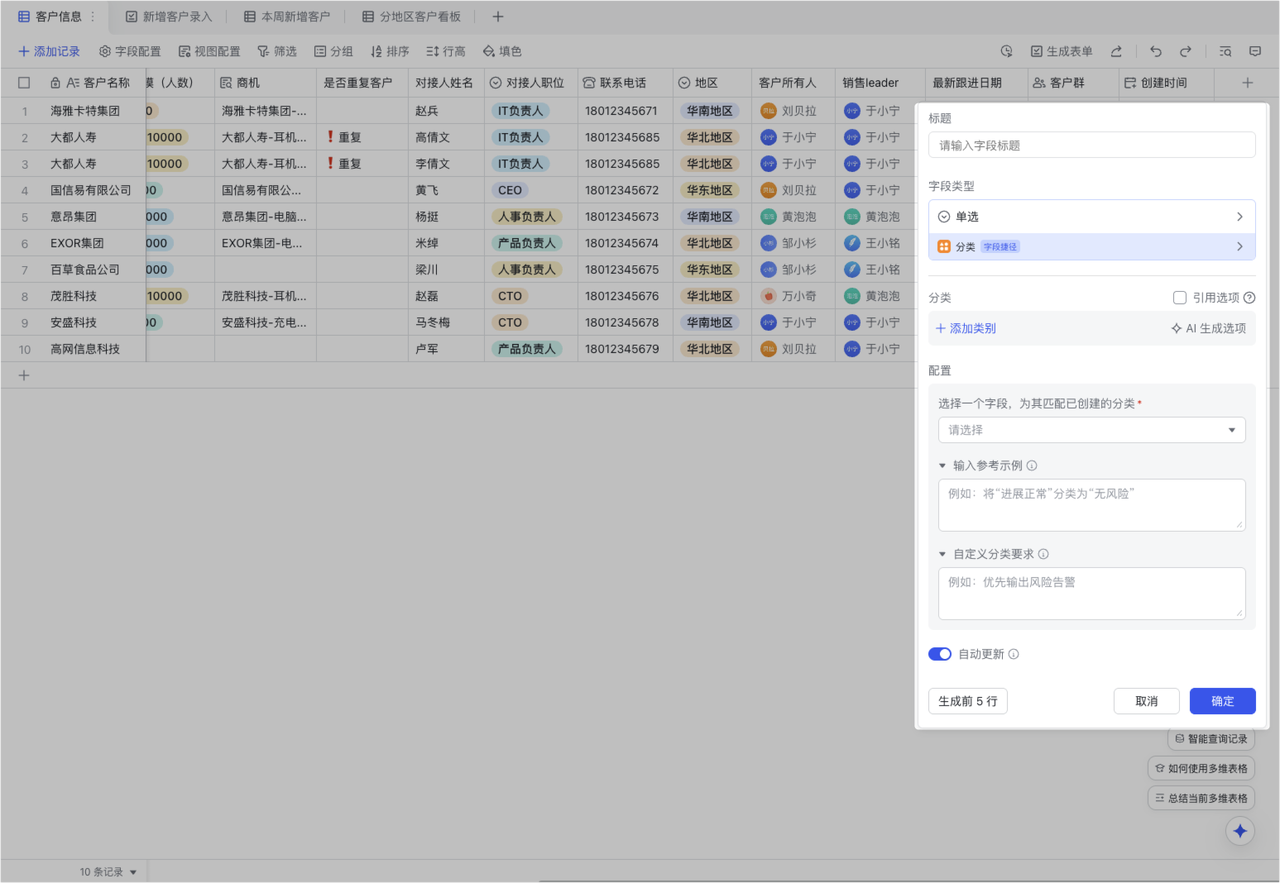This screenshot has height=883, width=1280.
Task: Click the undo arrow in toolbar
Action: tap(1156, 51)
